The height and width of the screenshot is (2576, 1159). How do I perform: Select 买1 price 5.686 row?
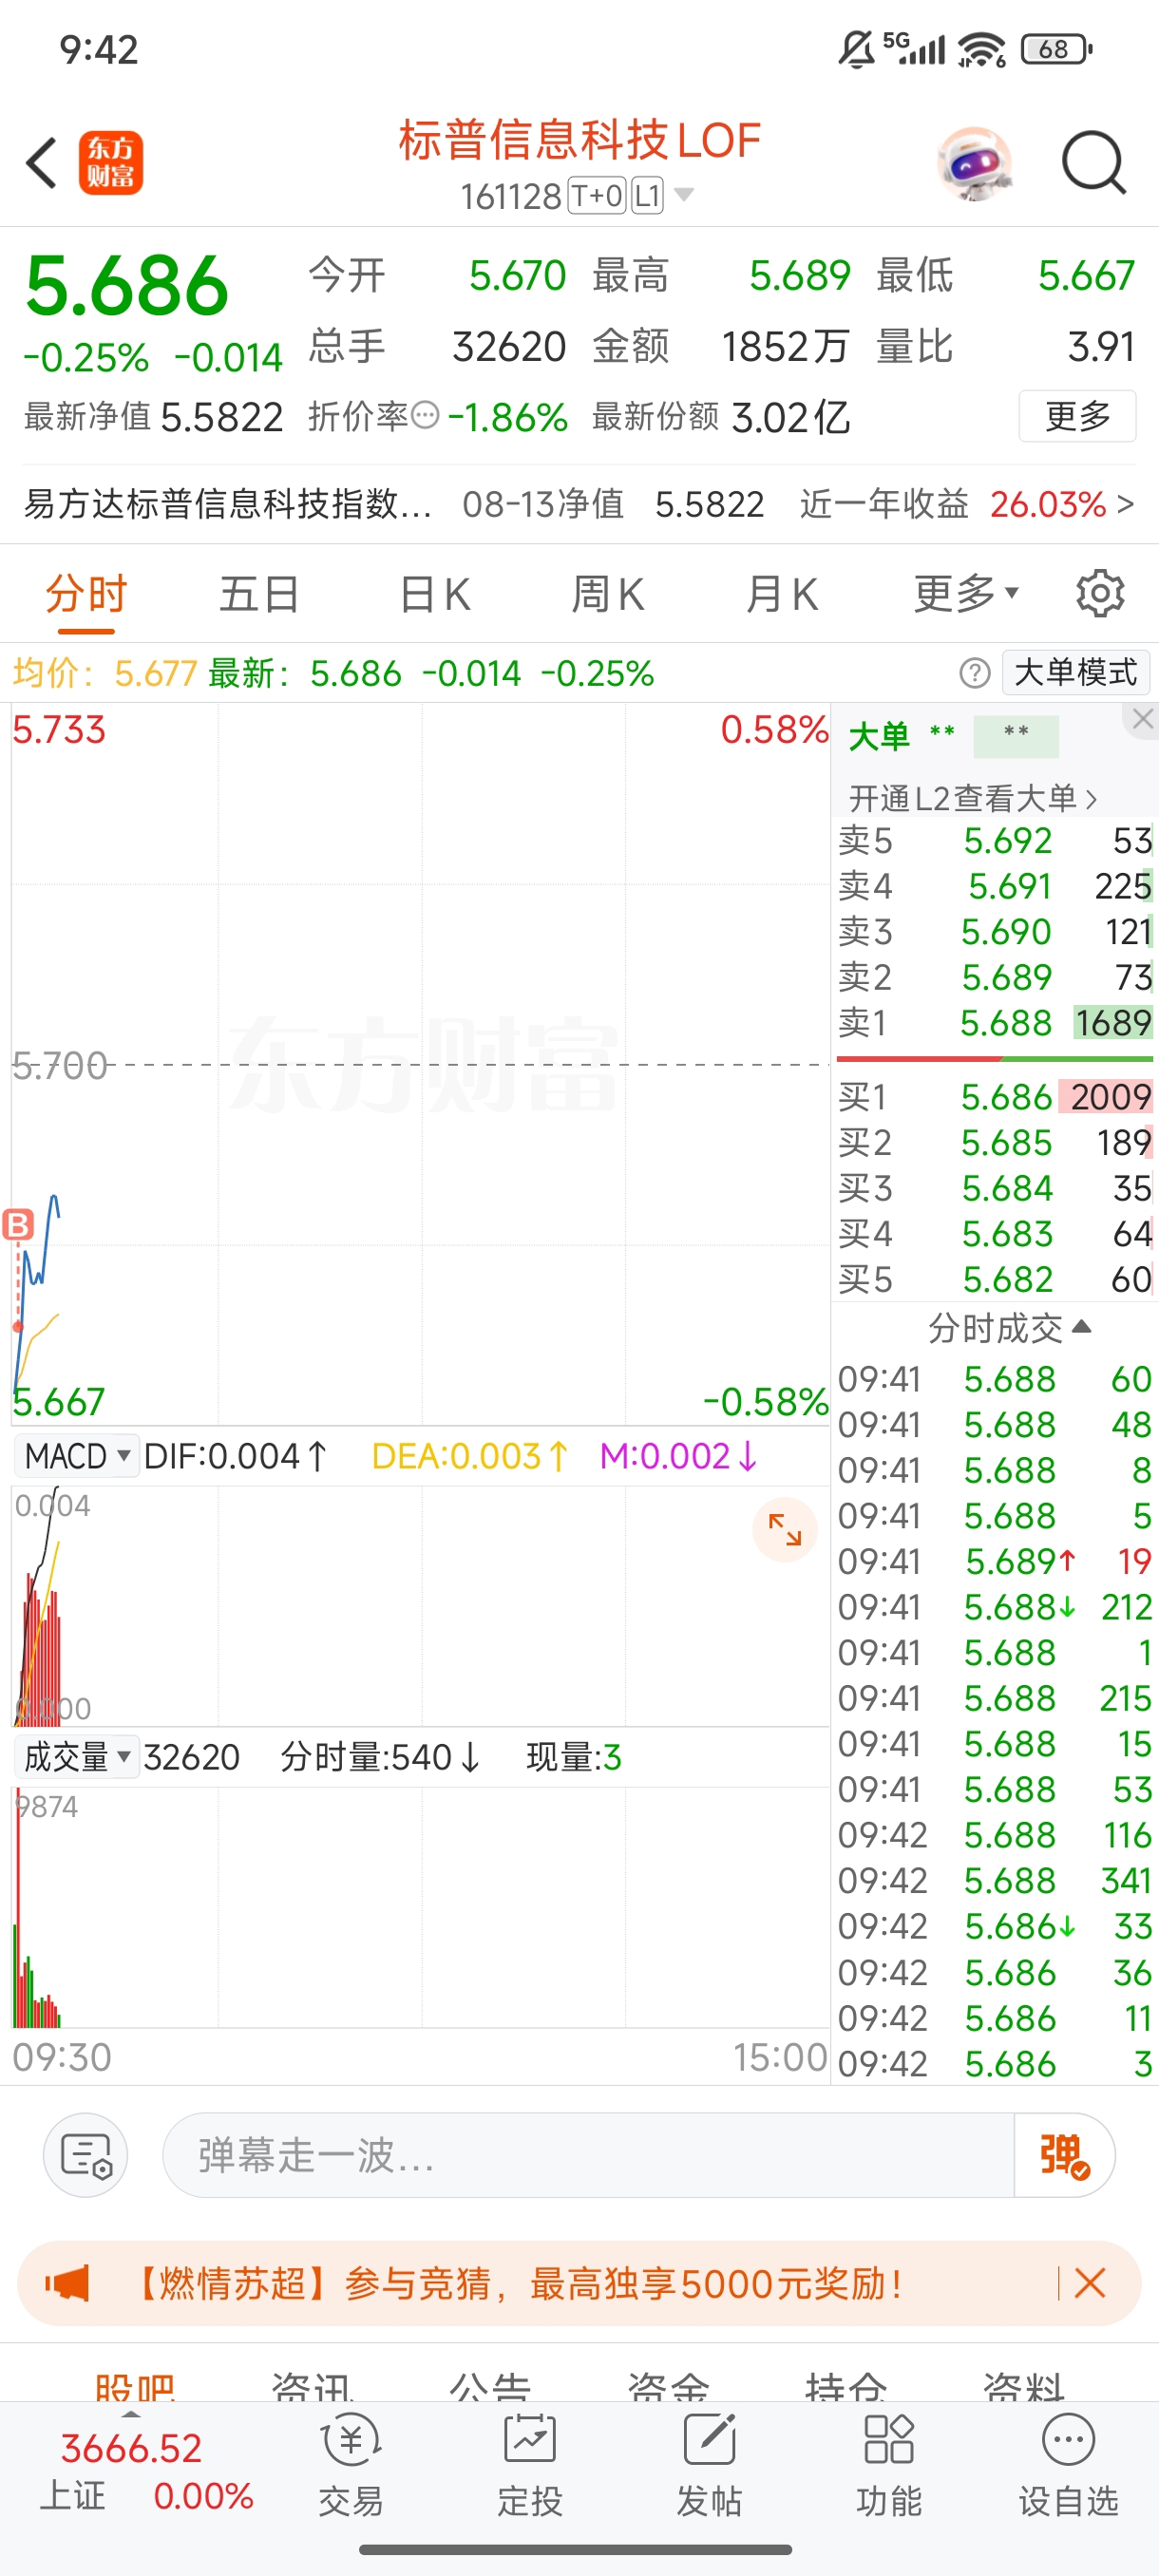[995, 1097]
